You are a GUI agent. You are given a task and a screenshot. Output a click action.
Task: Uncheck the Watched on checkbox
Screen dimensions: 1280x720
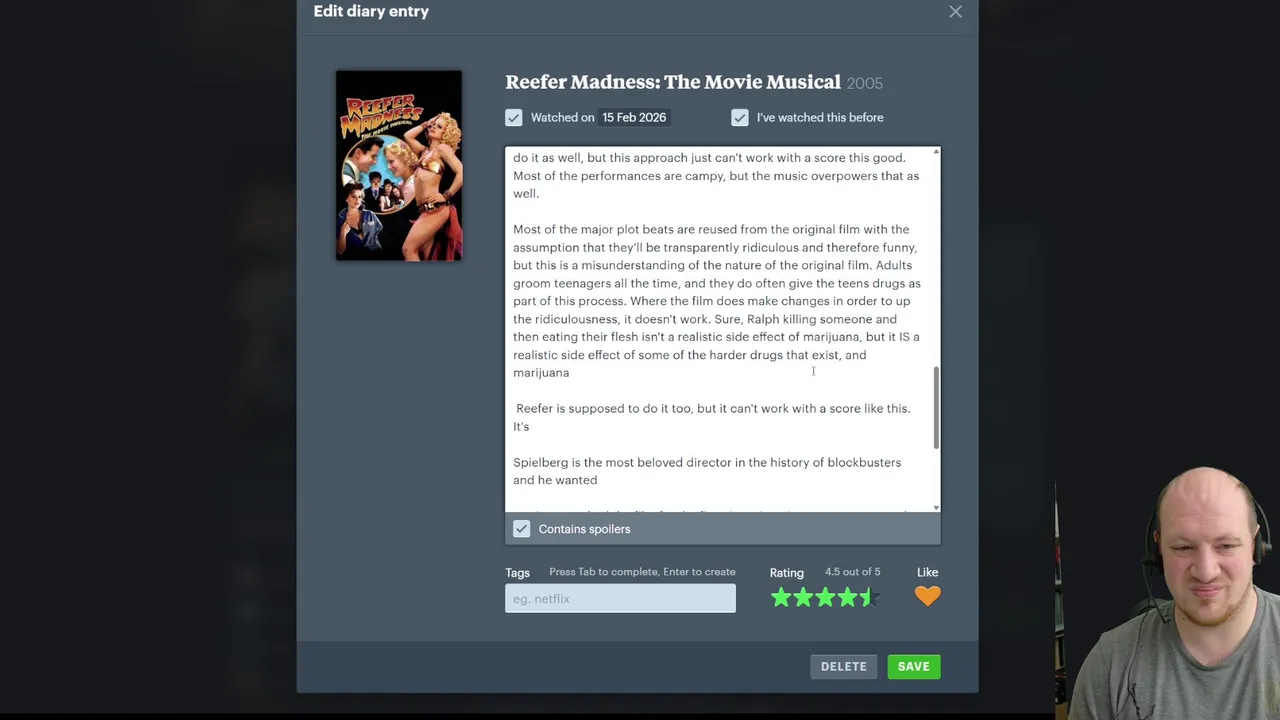pos(513,118)
